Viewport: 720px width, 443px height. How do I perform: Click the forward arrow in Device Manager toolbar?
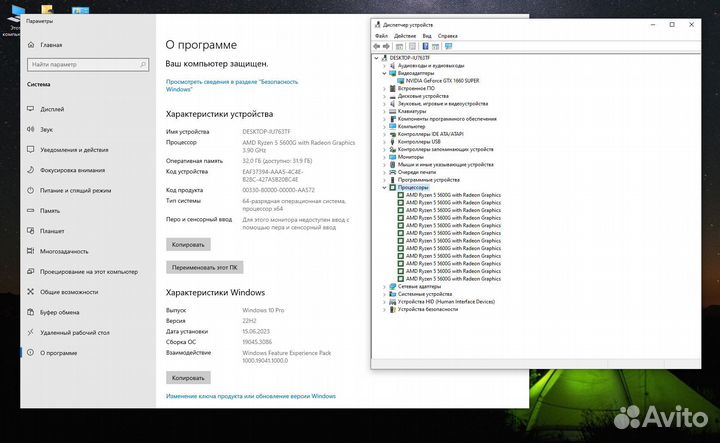(x=386, y=46)
